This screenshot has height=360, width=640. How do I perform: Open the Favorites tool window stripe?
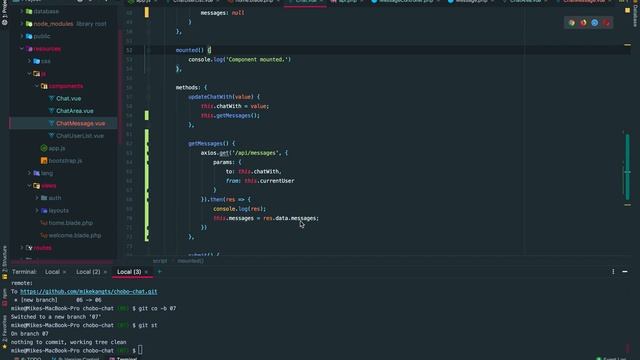tap(4, 332)
